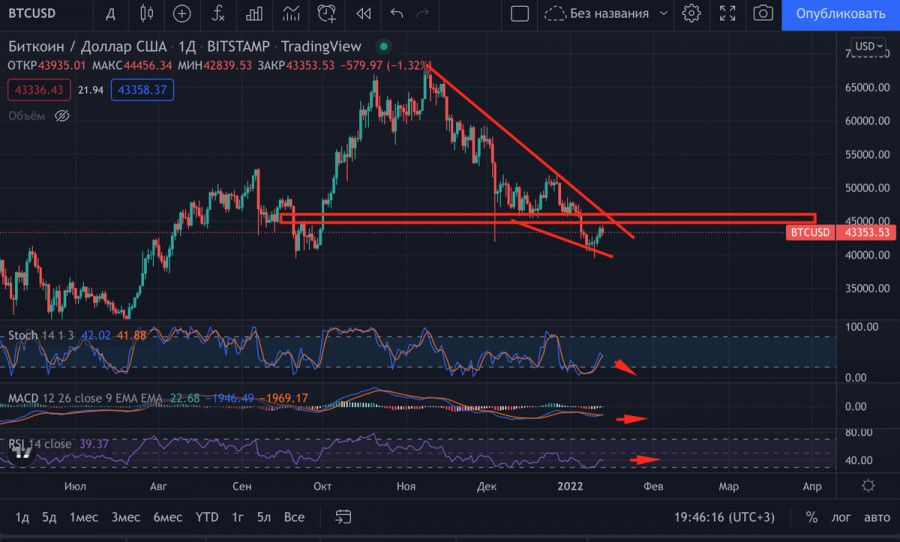Image resolution: width=900 pixels, height=542 pixels.
Task: Start bar replay with rewind icon
Action: (363, 13)
